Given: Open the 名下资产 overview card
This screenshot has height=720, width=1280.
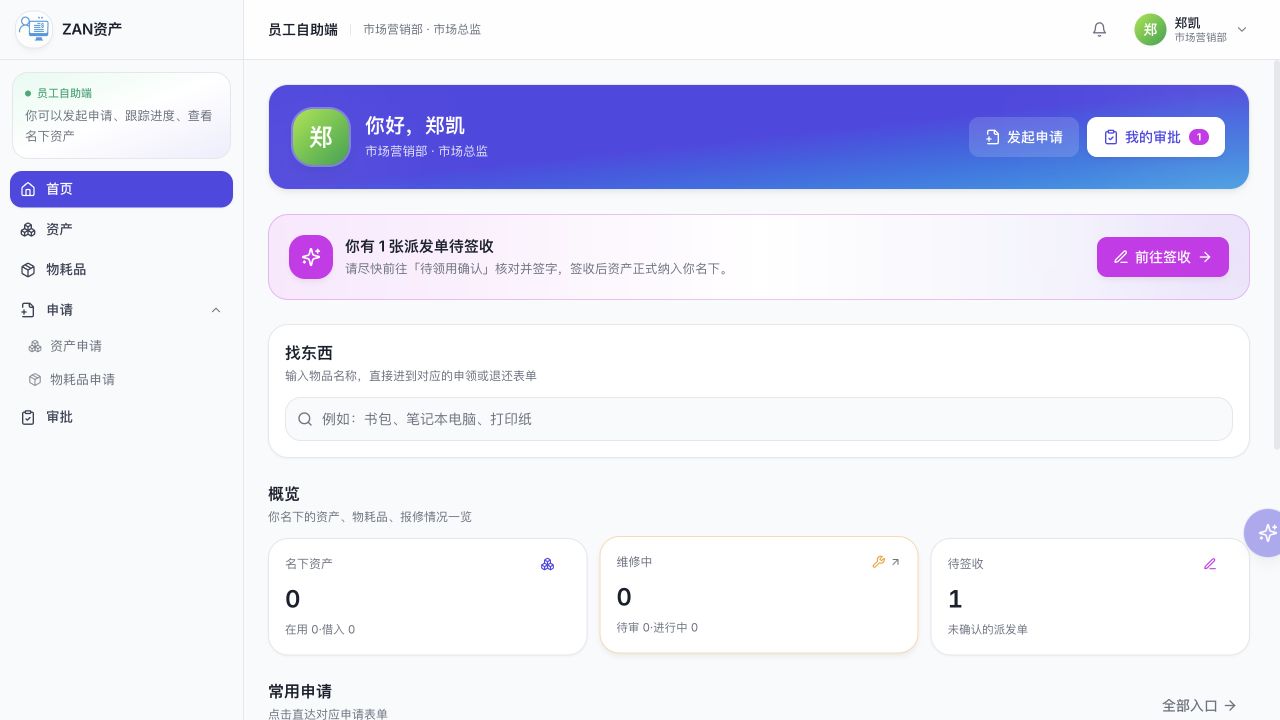Looking at the screenshot, I should pyautogui.click(x=427, y=597).
